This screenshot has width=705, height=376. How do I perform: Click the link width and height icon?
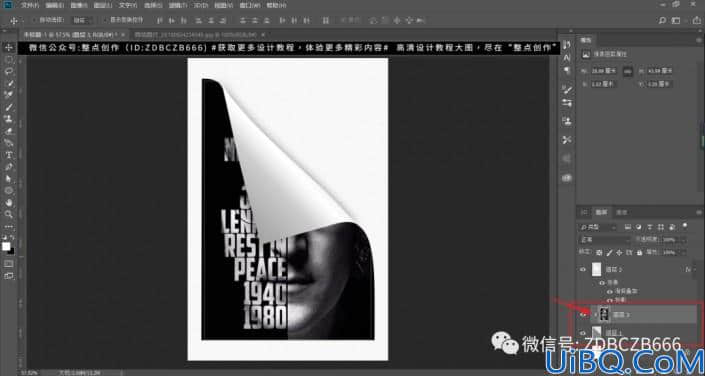[x=627, y=71]
